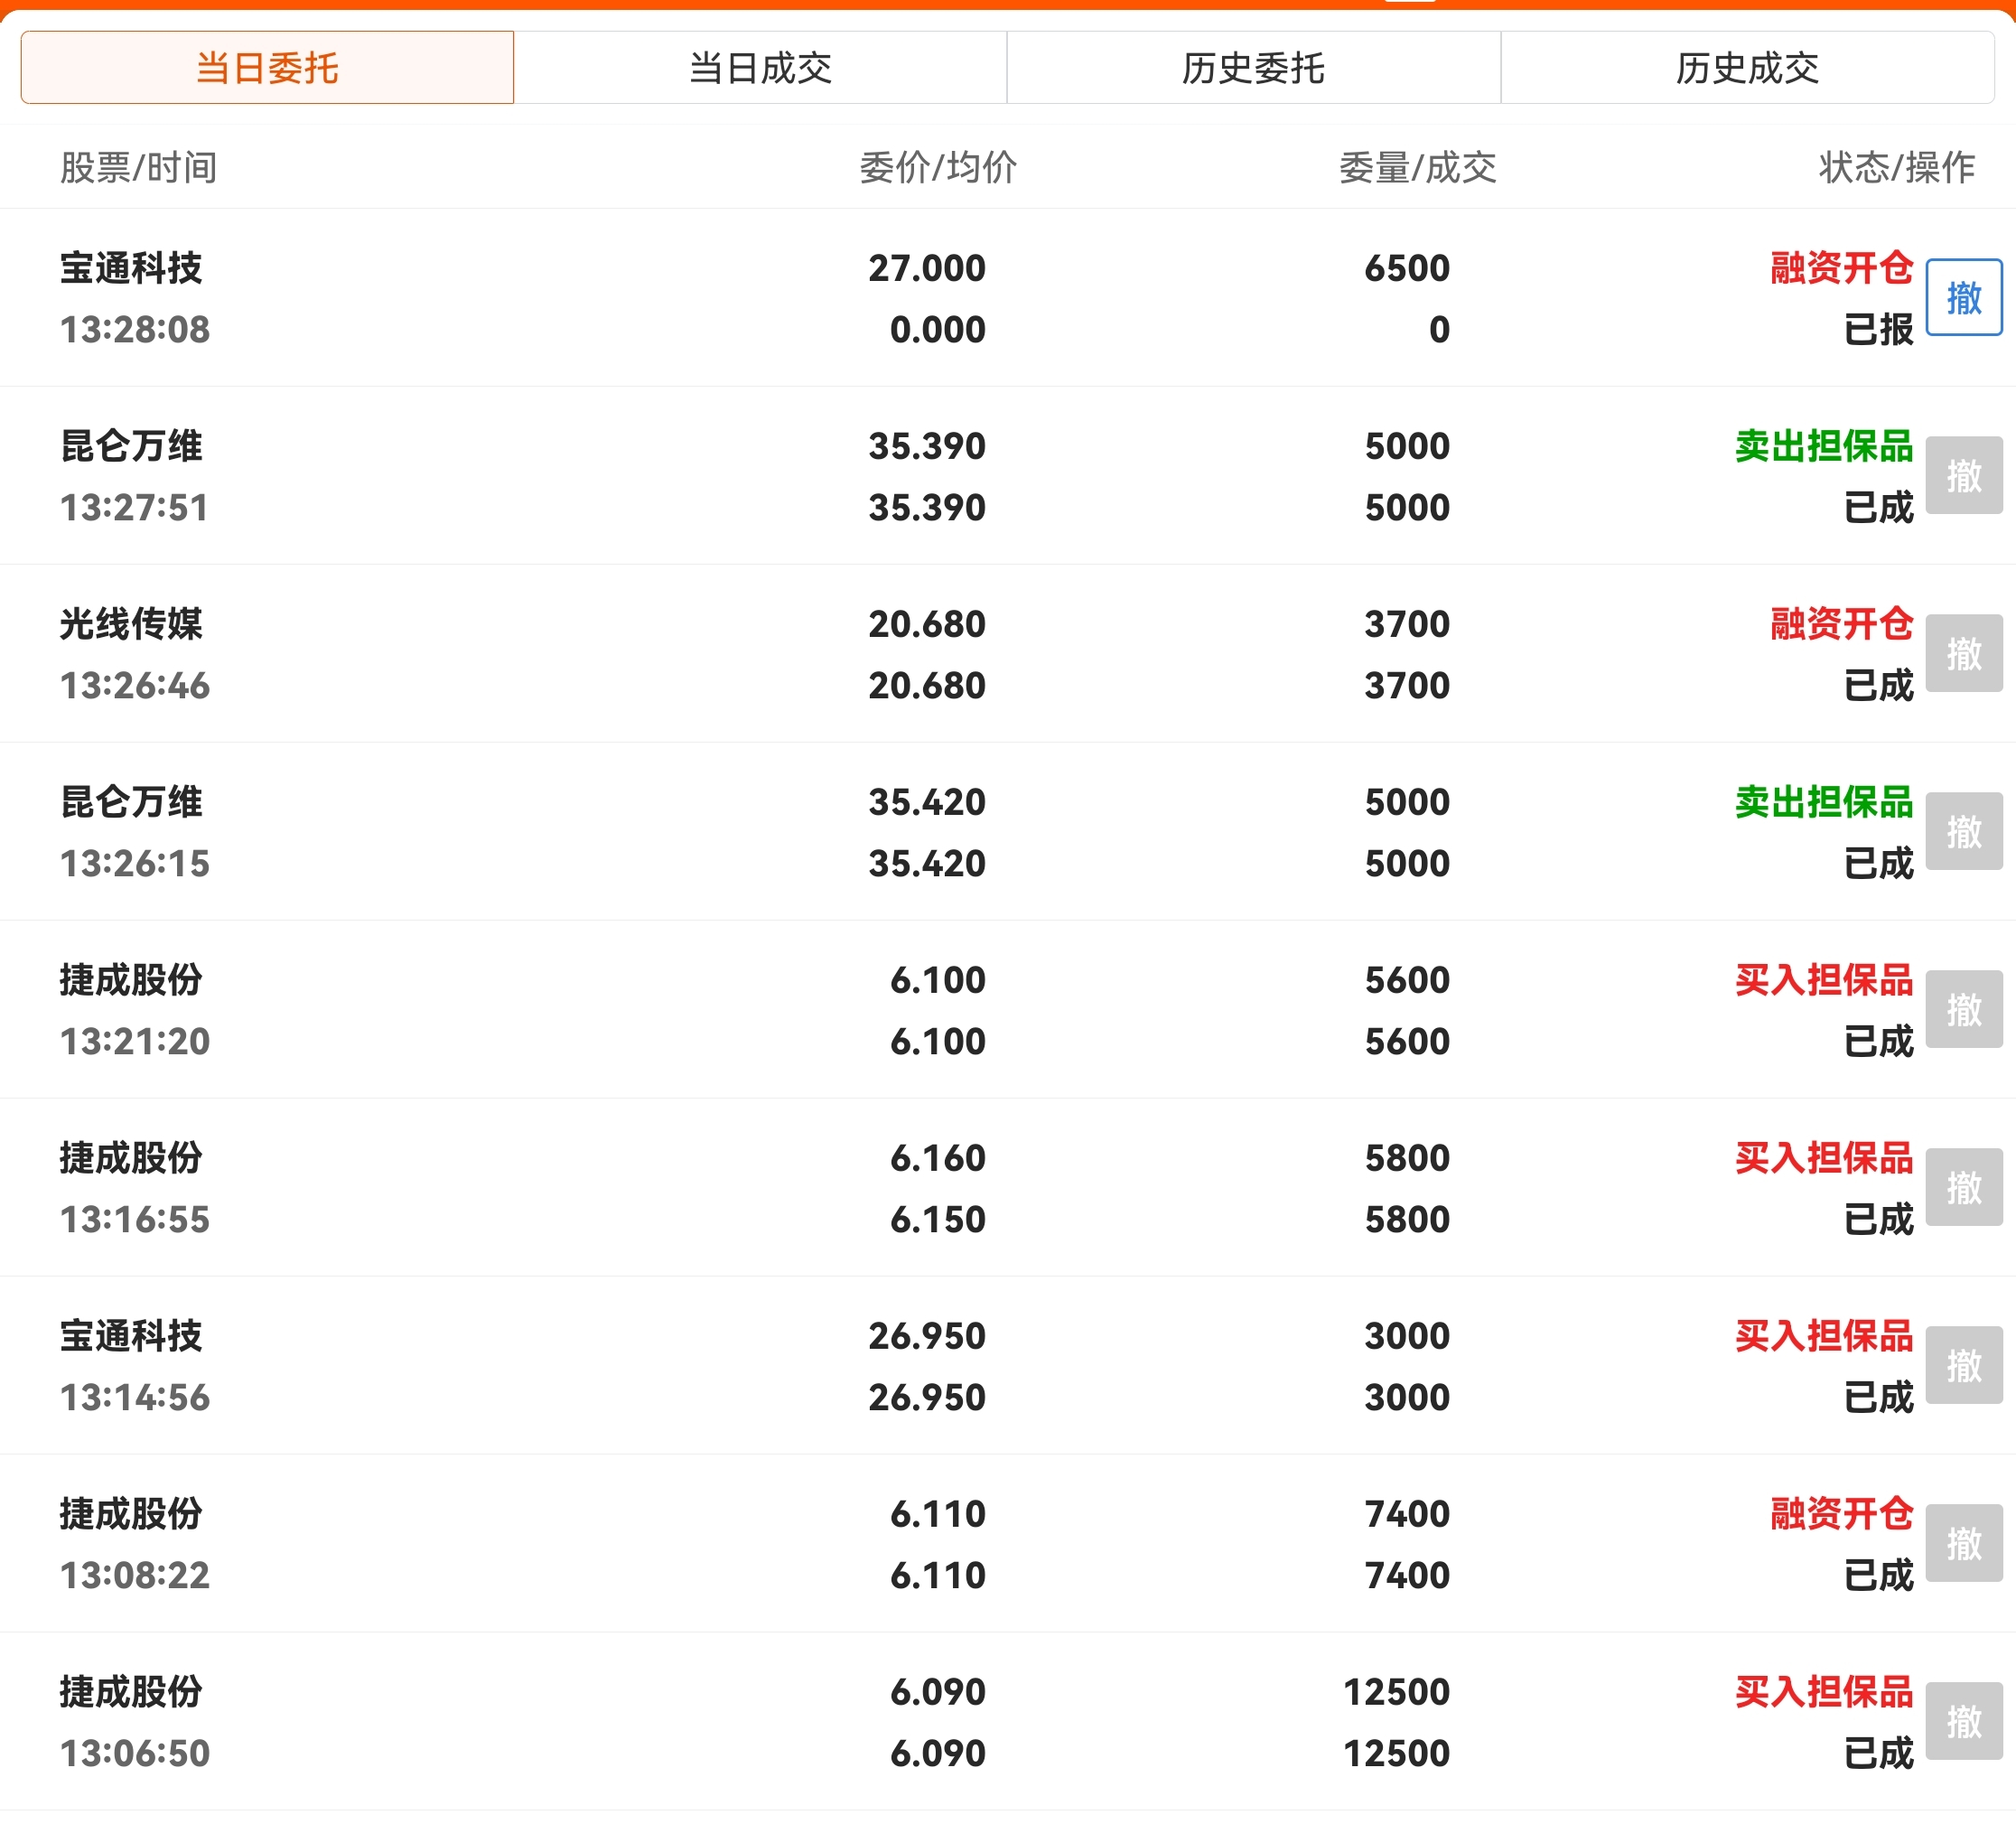Viewport: 2016px width, 1824px height.
Task: Click 买入担保品 label at 13:14:56 row
Action: (1824, 1336)
